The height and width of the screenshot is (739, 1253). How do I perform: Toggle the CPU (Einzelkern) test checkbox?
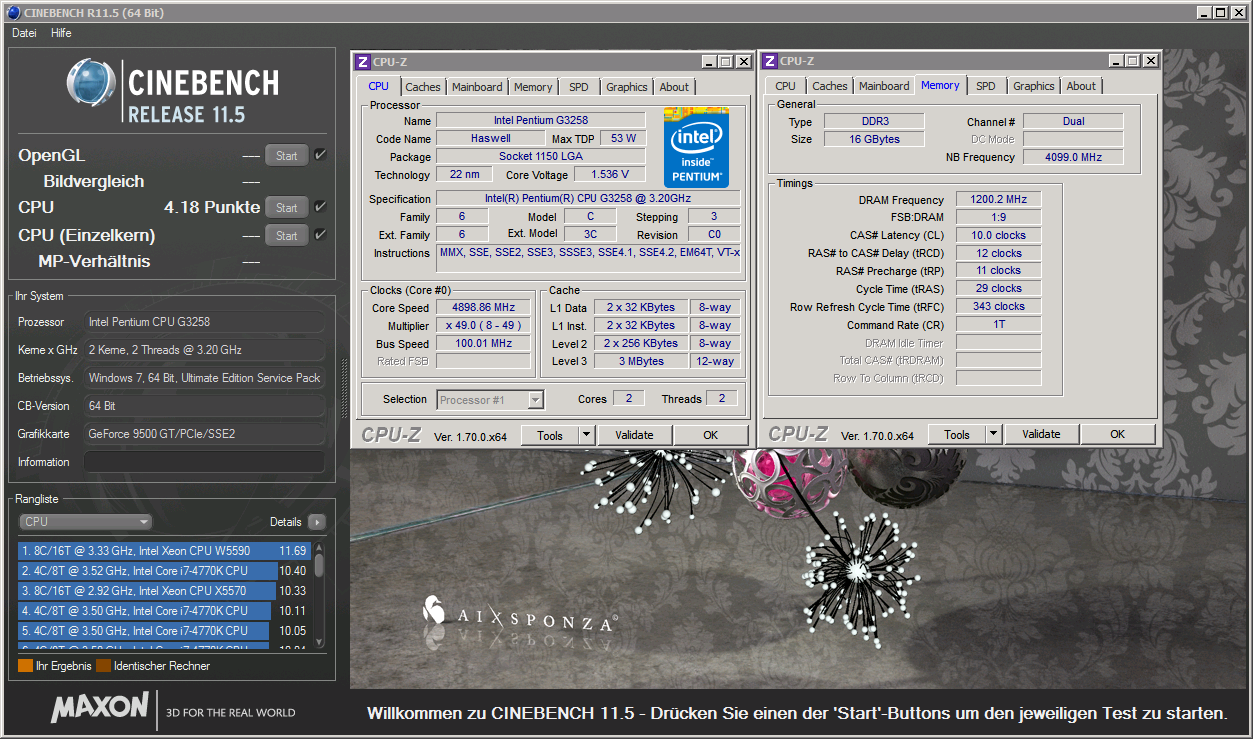coord(320,235)
